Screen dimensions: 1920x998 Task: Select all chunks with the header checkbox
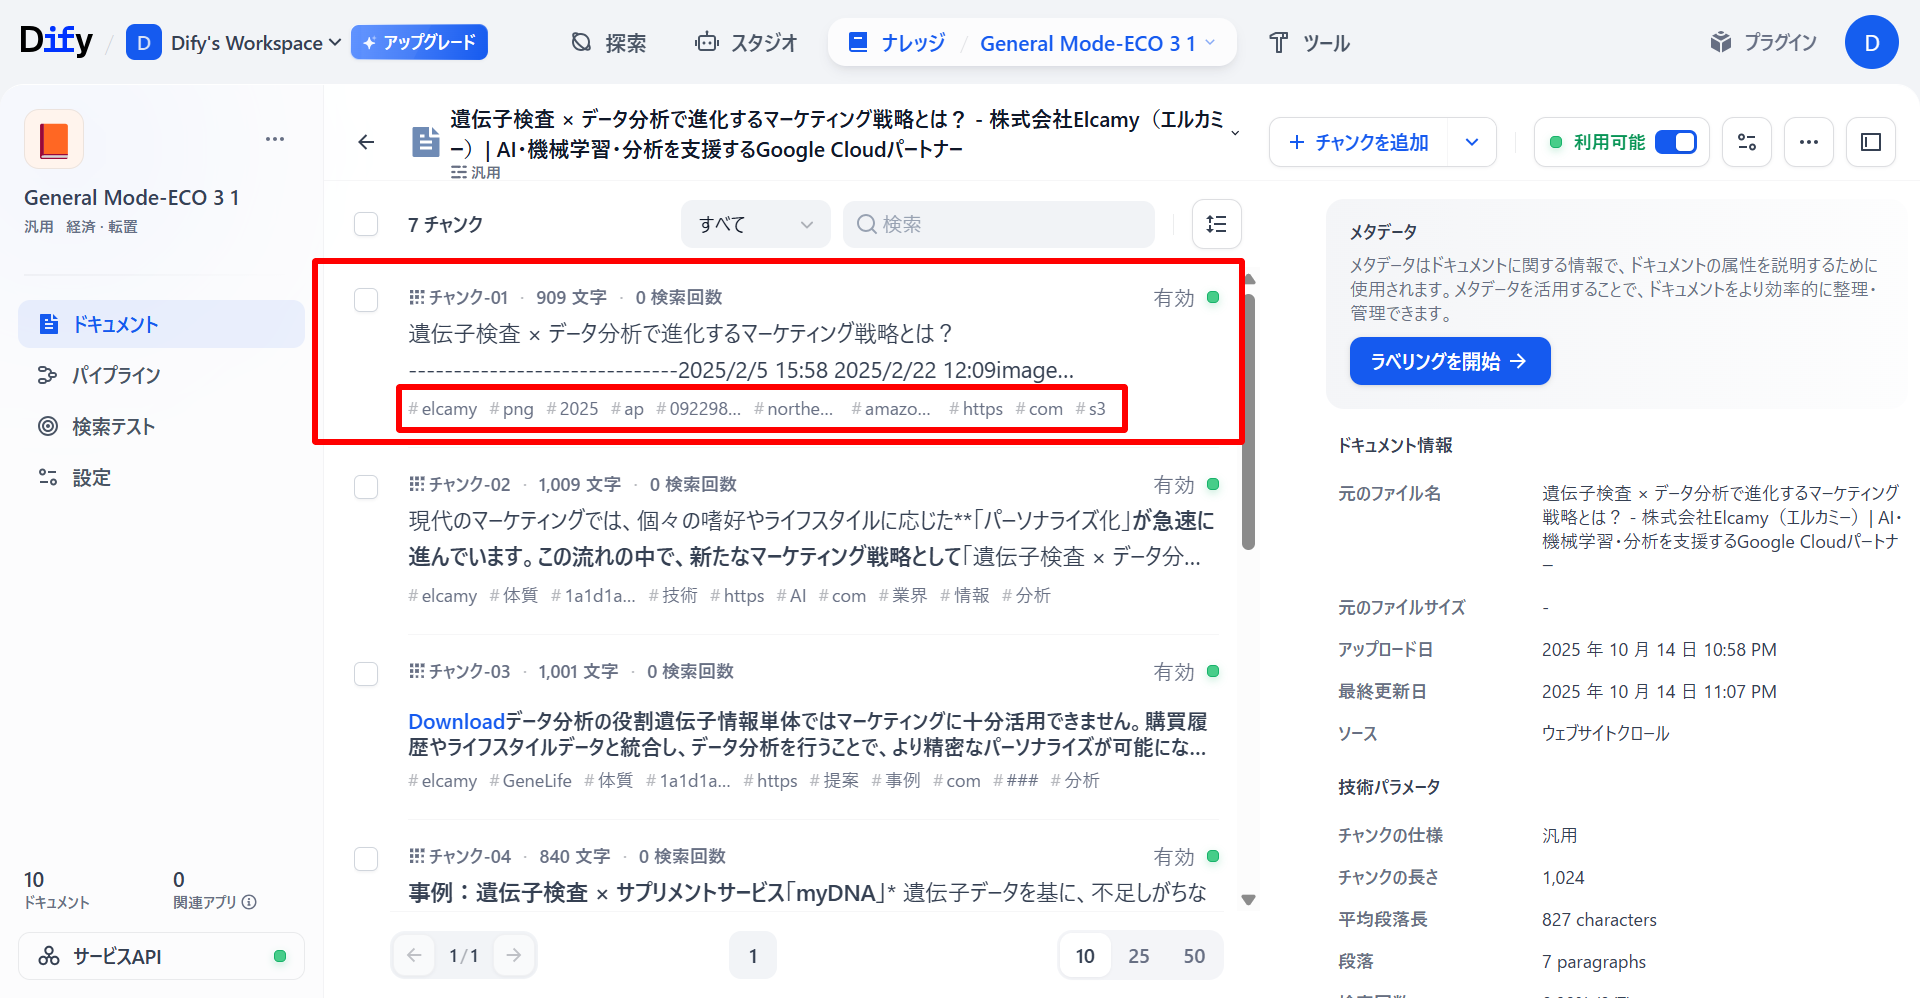(365, 224)
